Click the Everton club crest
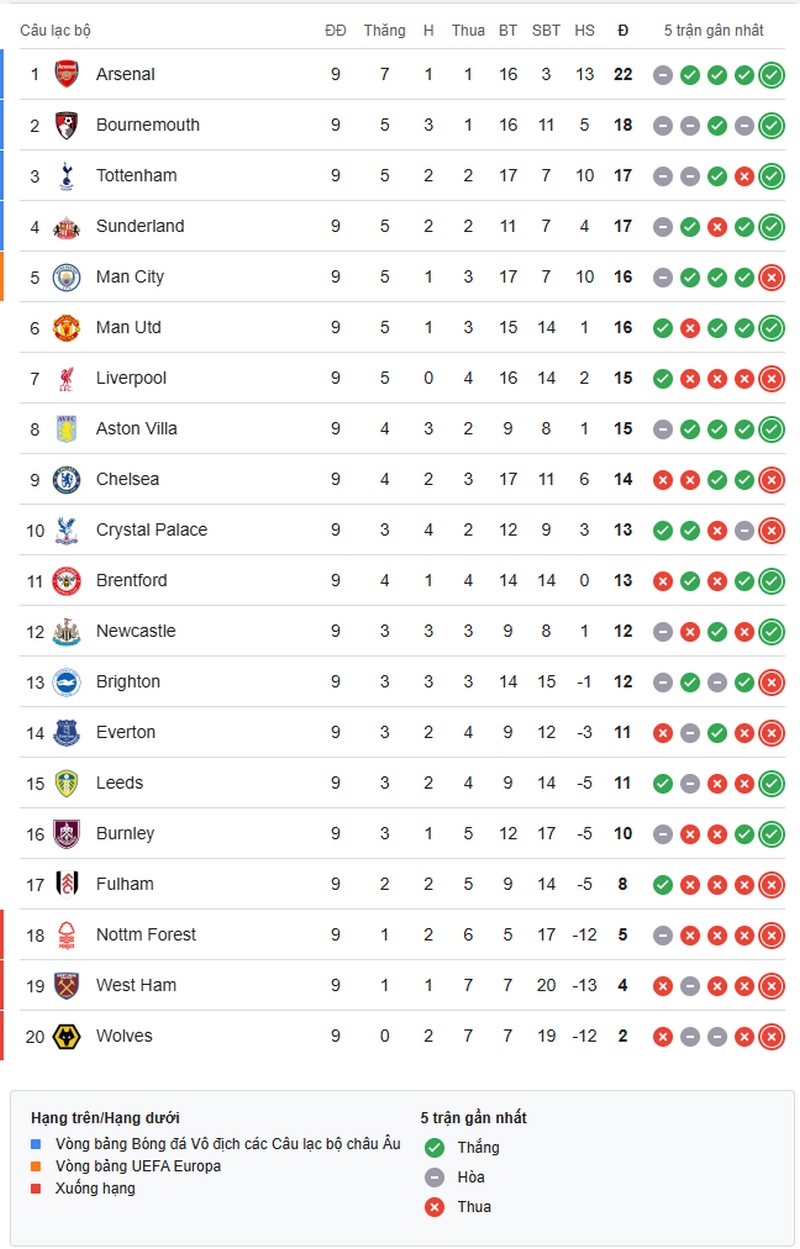 (x=67, y=732)
